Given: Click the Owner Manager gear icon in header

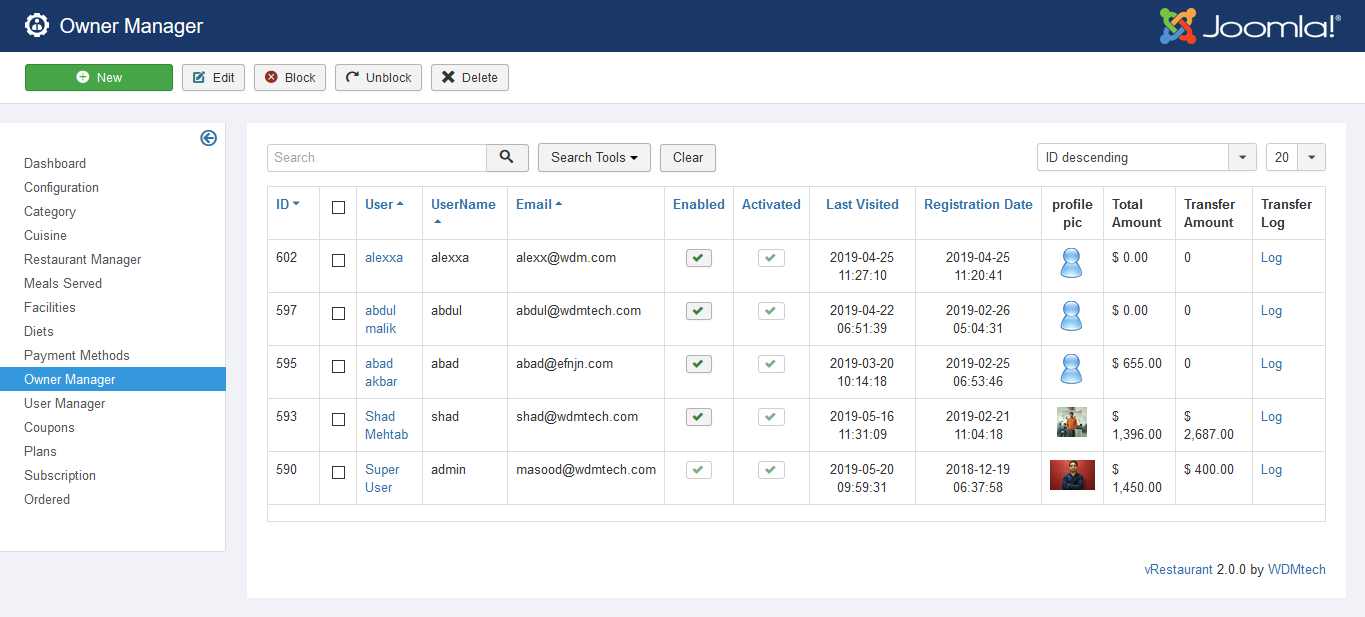Looking at the screenshot, I should pos(37,26).
